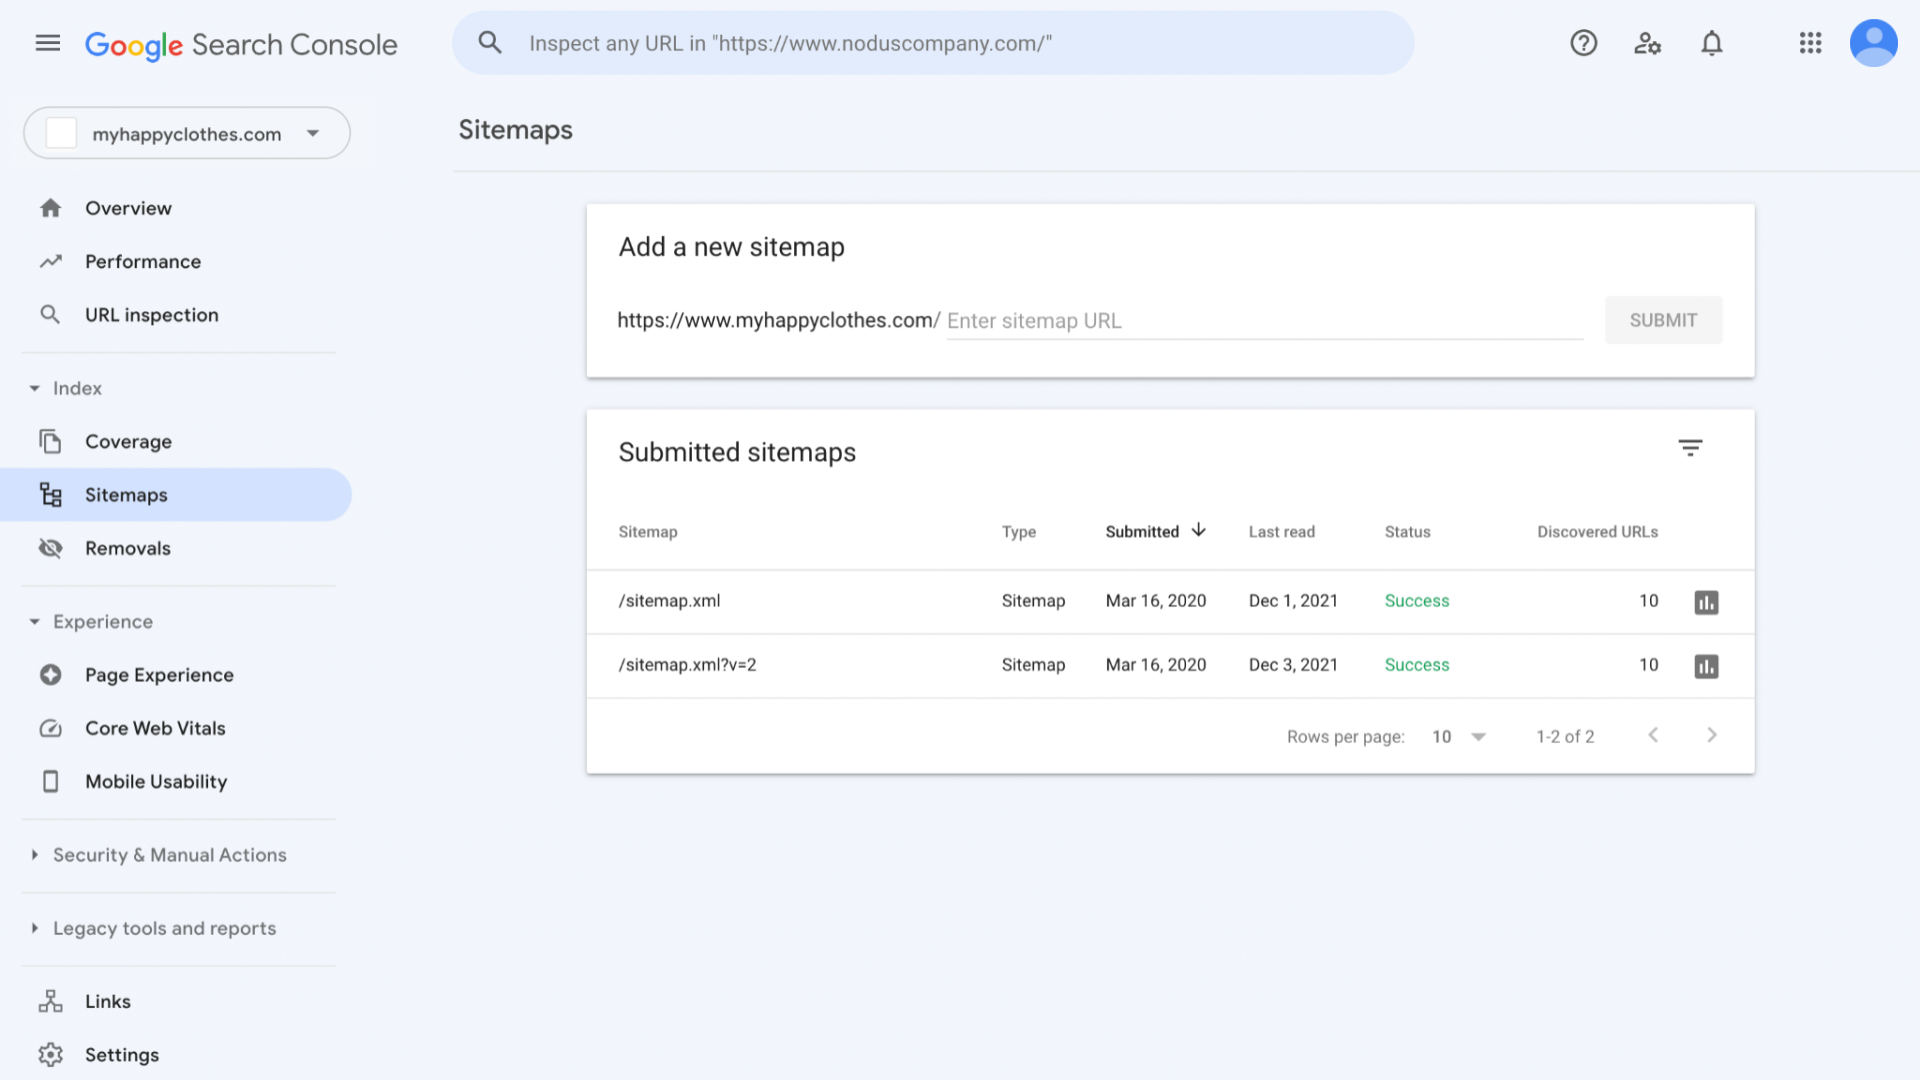Open the Help icon
Image resolution: width=1920 pixels, height=1080 pixels.
point(1583,43)
